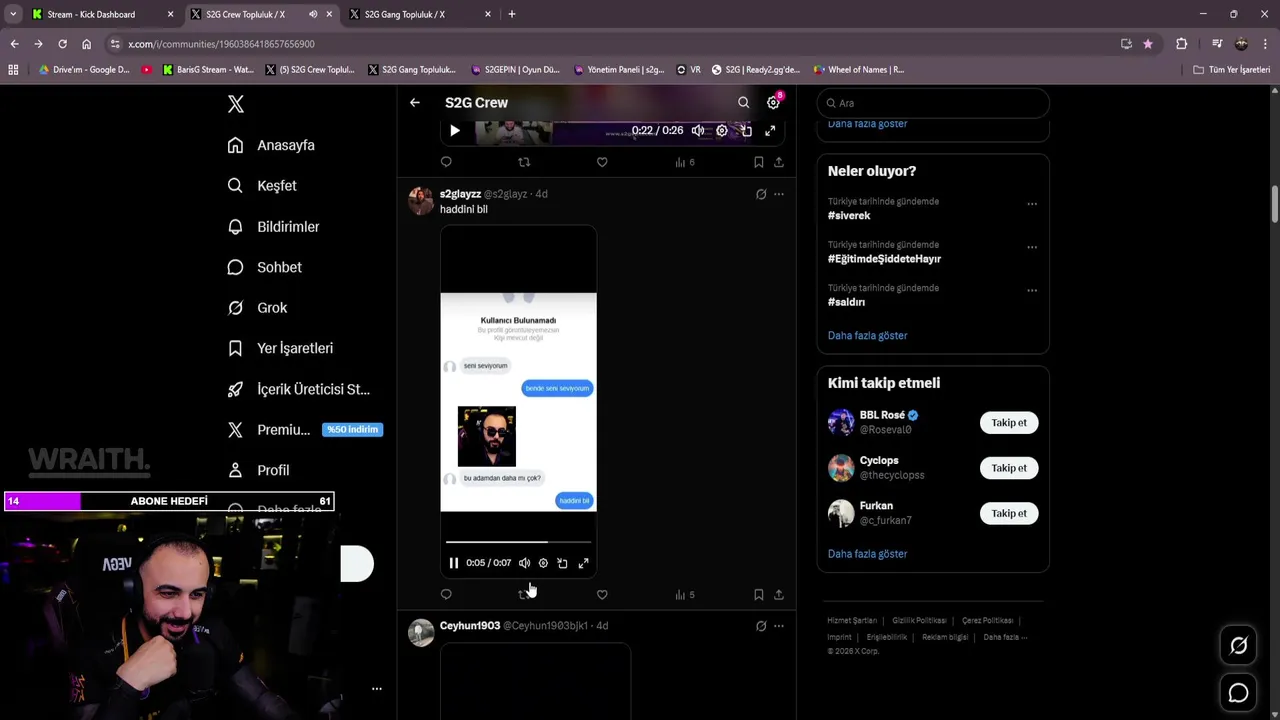Screen dimensions: 1280x720
Task: Toggle mute on haddini bil video
Action: (x=524, y=563)
